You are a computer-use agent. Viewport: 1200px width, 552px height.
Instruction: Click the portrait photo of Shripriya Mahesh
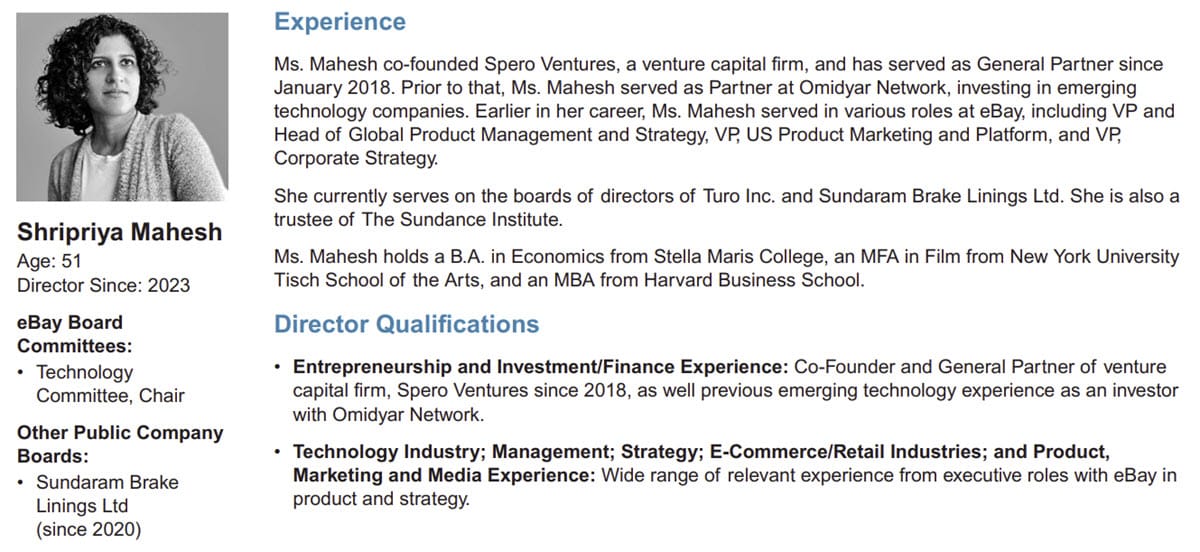point(121,107)
